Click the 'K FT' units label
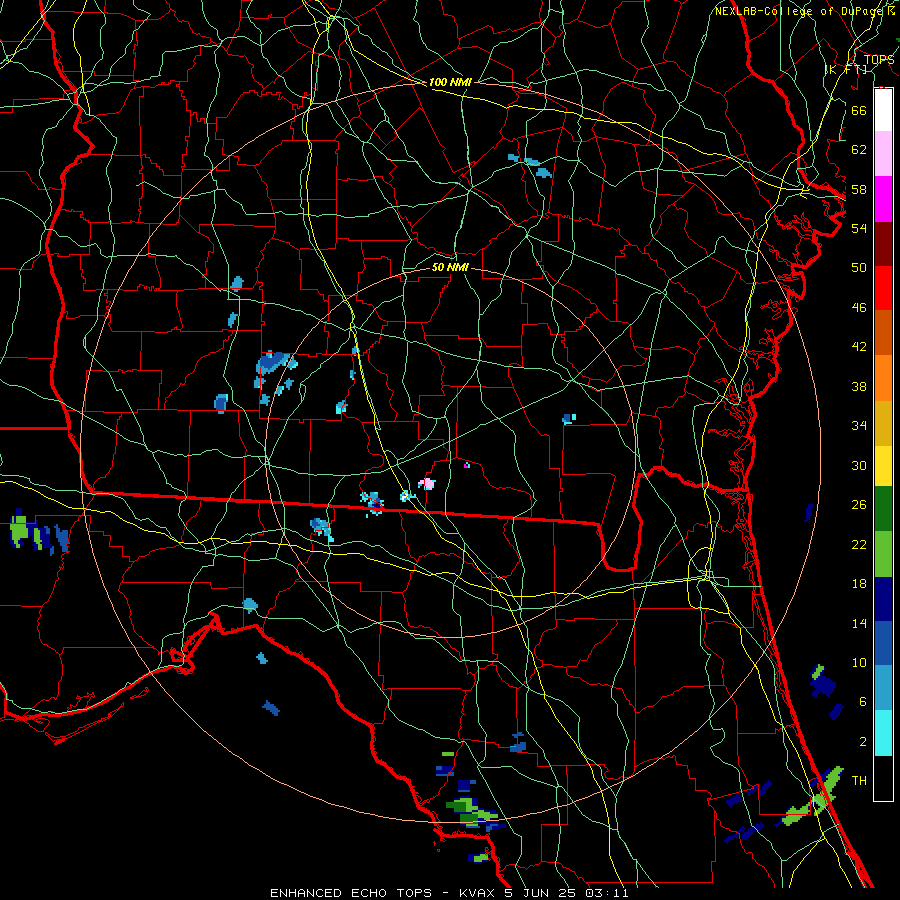 click(846, 69)
